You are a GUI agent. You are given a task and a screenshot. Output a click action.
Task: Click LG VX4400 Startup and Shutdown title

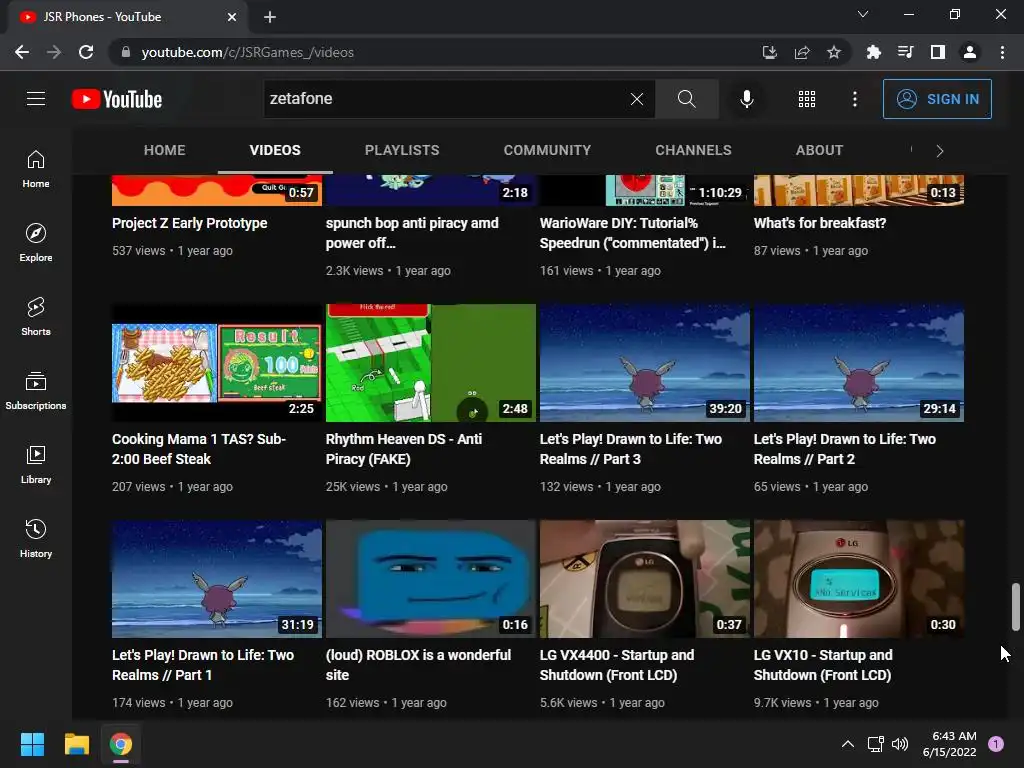pos(616,665)
